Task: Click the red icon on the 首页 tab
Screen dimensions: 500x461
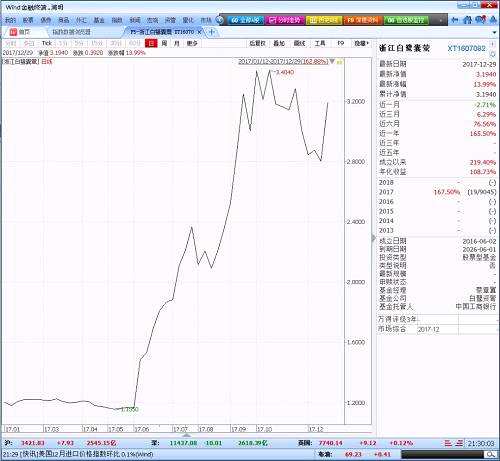Action: 13,32
